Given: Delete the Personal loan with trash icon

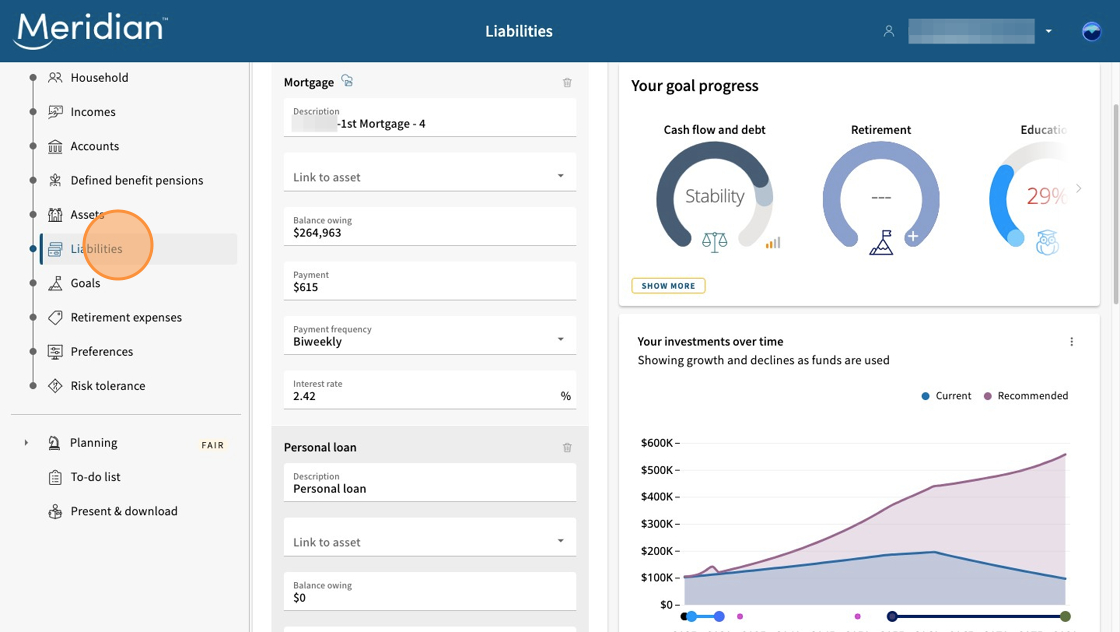Looking at the screenshot, I should click(x=567, y=448).
